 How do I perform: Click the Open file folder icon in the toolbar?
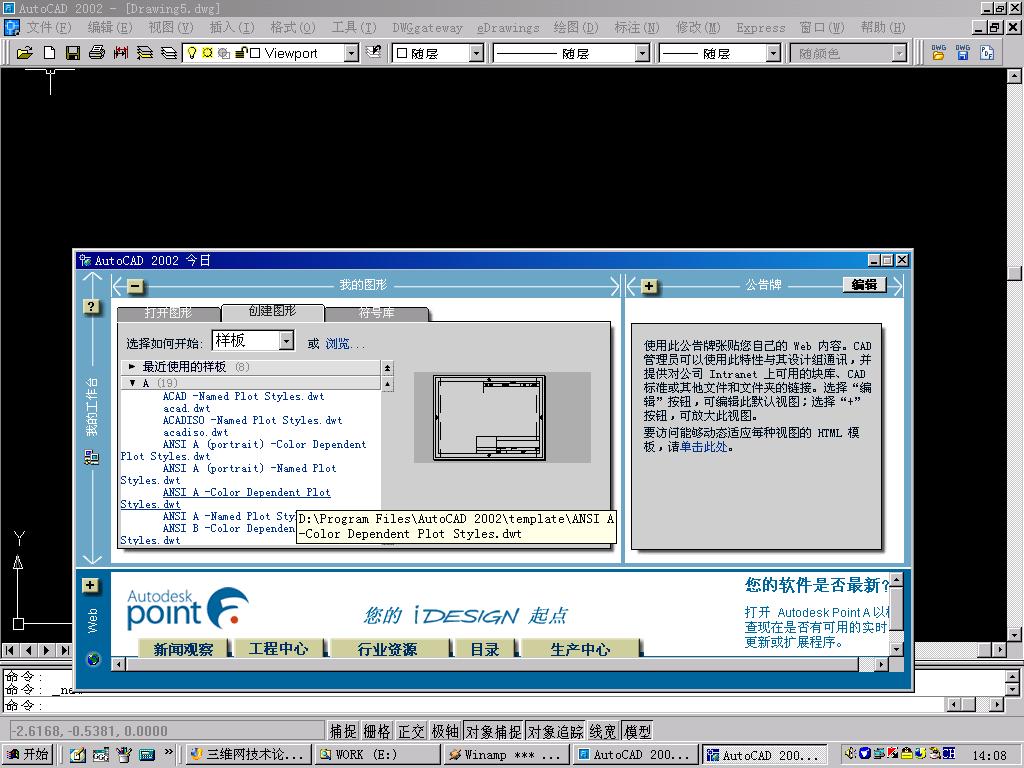25,53
